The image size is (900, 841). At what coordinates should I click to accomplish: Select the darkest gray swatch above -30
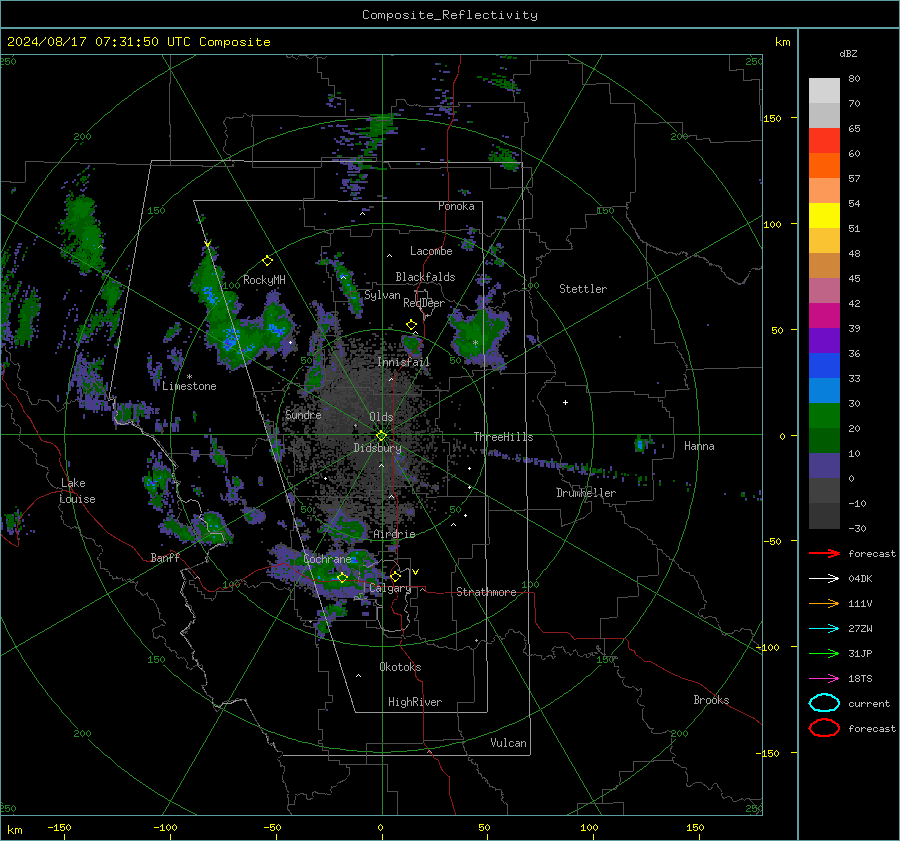(x=824, y=516)
